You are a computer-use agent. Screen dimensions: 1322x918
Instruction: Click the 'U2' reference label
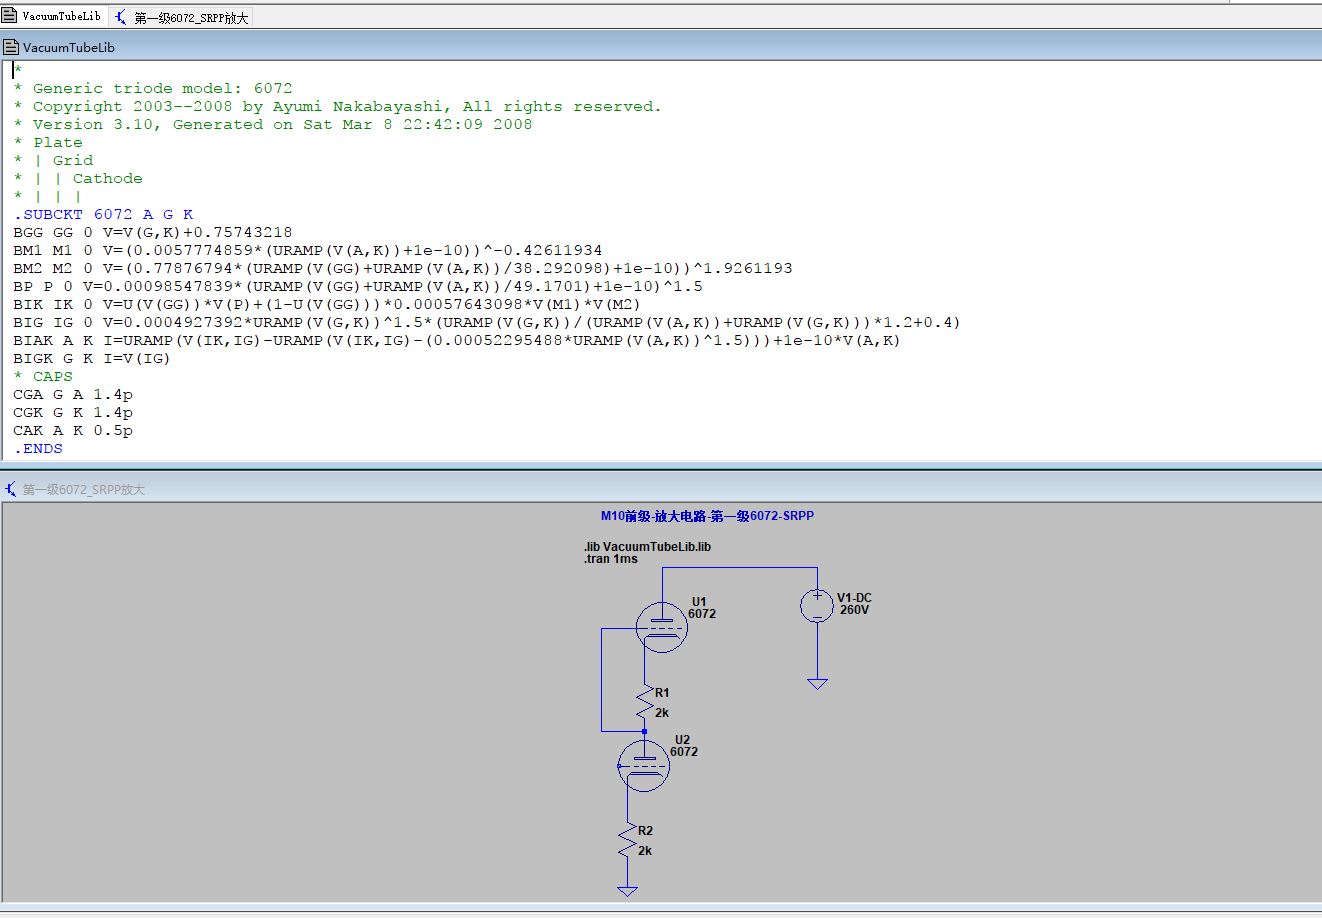(x=682, y=740)
